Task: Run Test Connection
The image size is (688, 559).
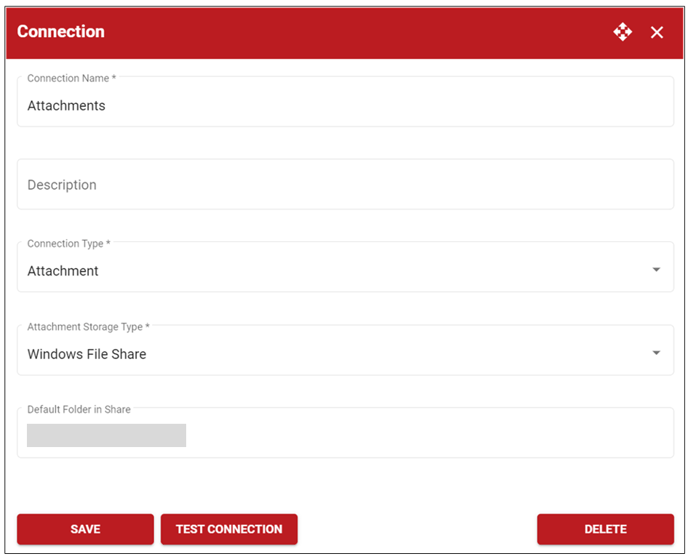Action: [x=229, y=529]
